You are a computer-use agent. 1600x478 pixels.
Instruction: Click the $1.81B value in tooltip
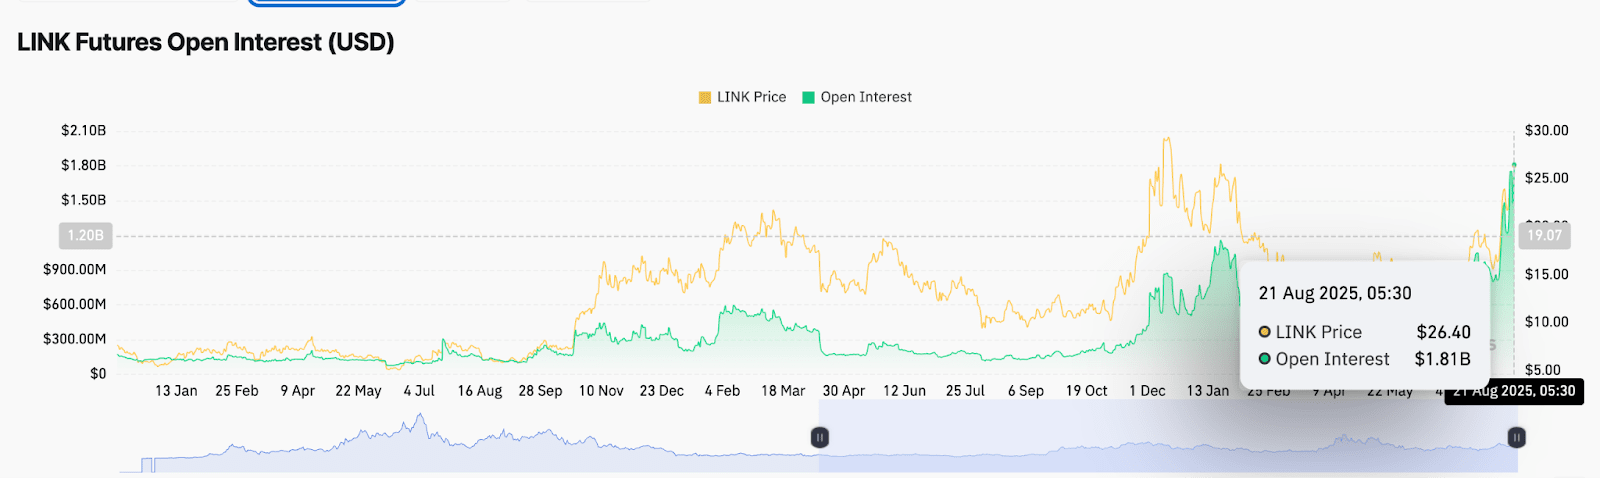[1442, 359]
